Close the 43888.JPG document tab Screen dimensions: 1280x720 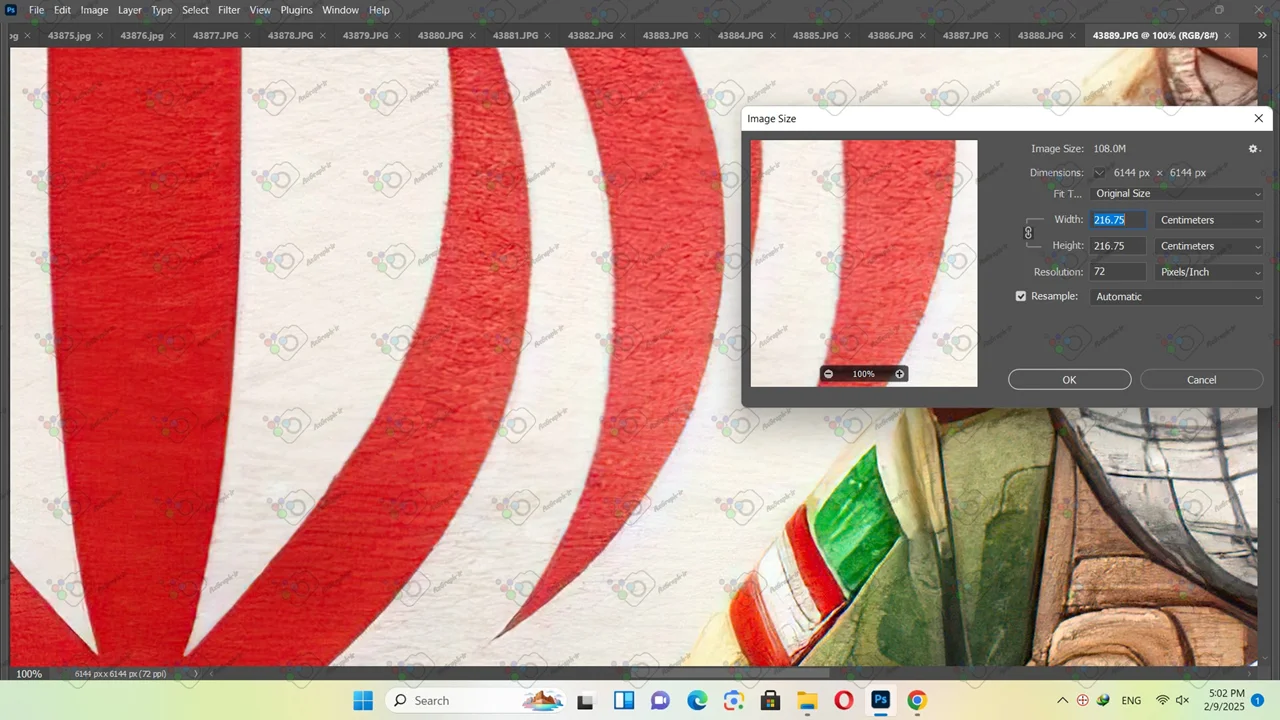pos(1073,35)
